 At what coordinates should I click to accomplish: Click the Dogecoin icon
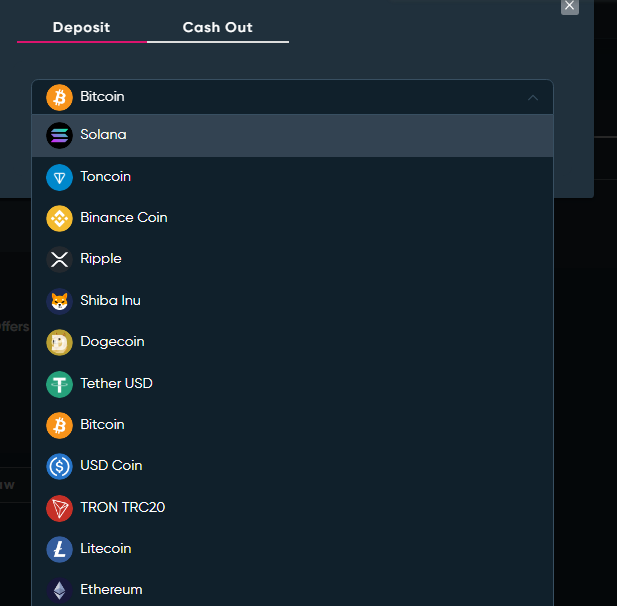(59, 342)
